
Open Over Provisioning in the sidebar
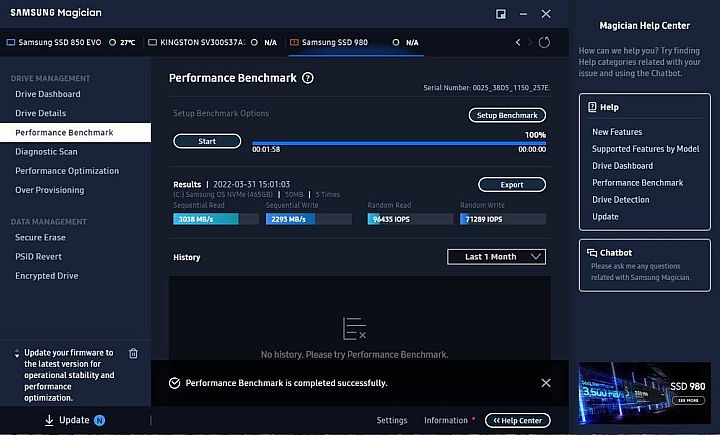pyautogui.click(x=50, y=190)
